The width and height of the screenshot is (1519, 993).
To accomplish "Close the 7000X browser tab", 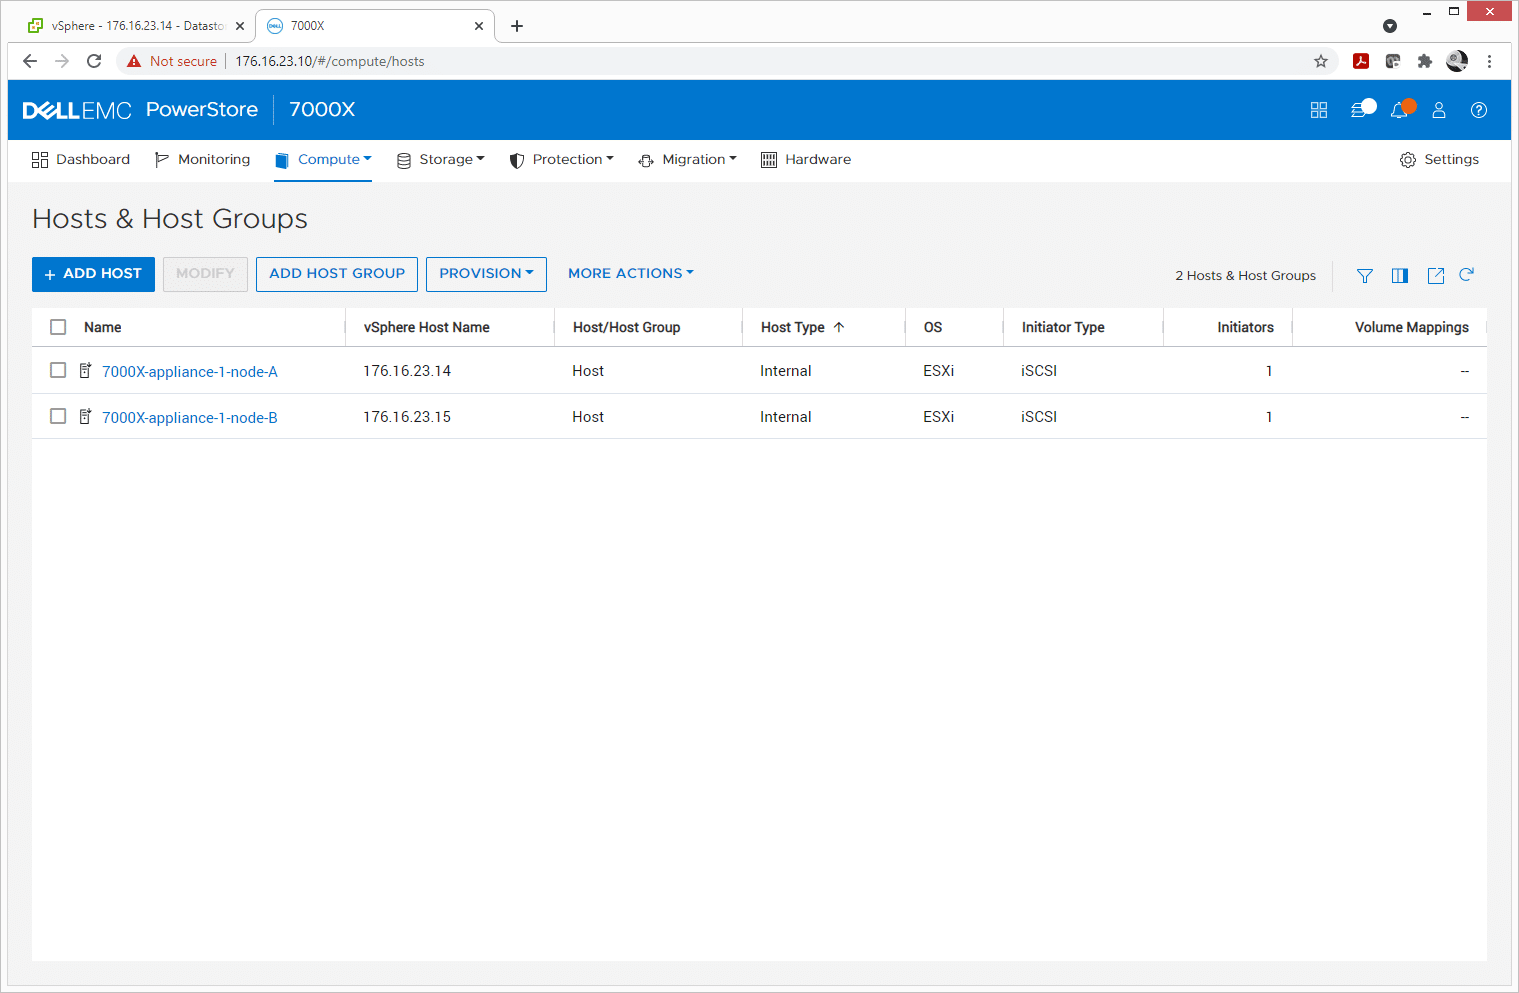I will 479,26.
